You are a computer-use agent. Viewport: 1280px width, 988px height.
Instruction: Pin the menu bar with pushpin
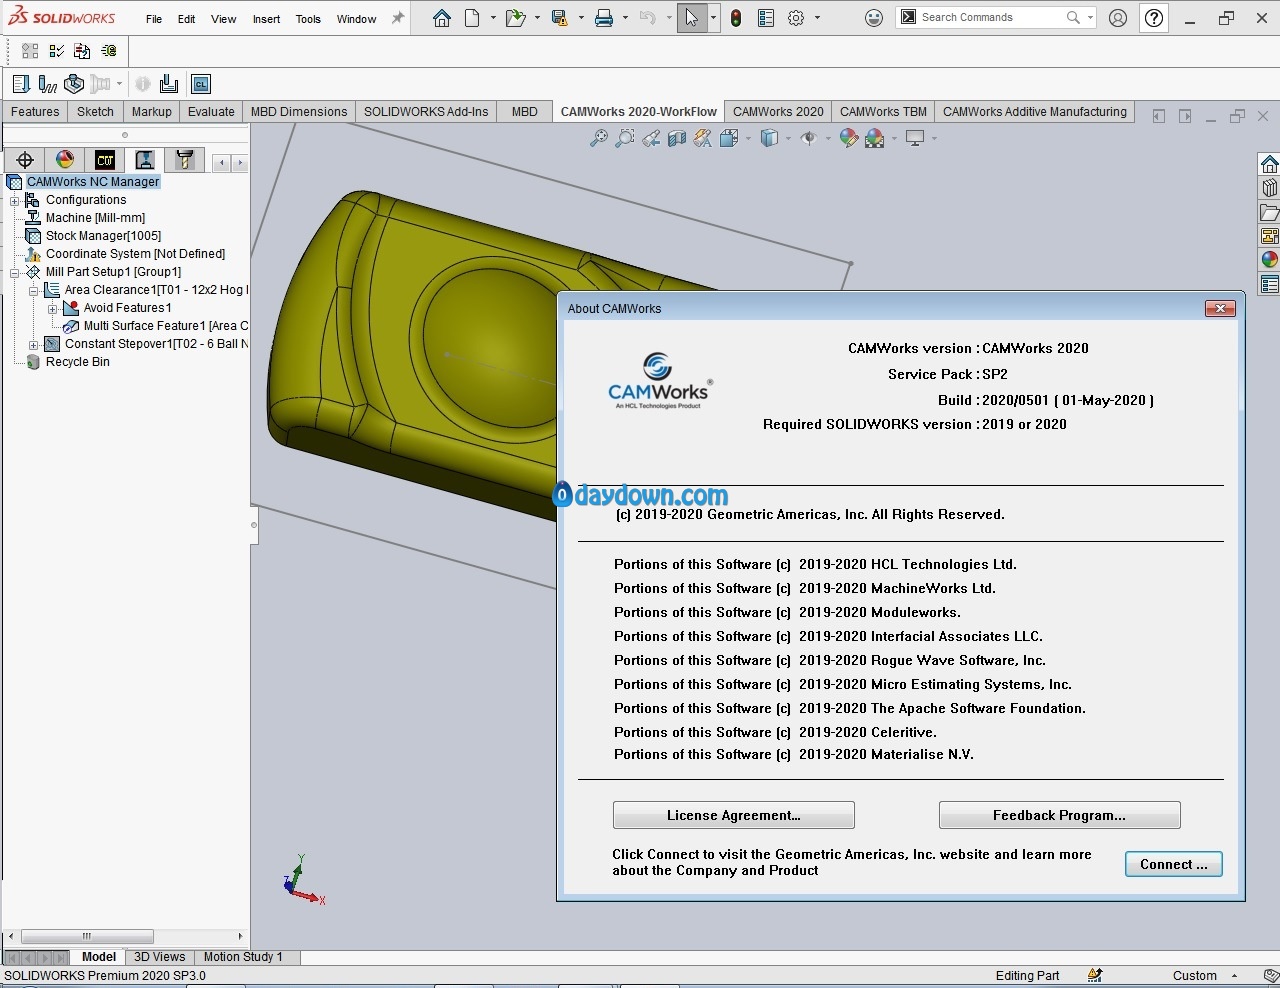397,18
